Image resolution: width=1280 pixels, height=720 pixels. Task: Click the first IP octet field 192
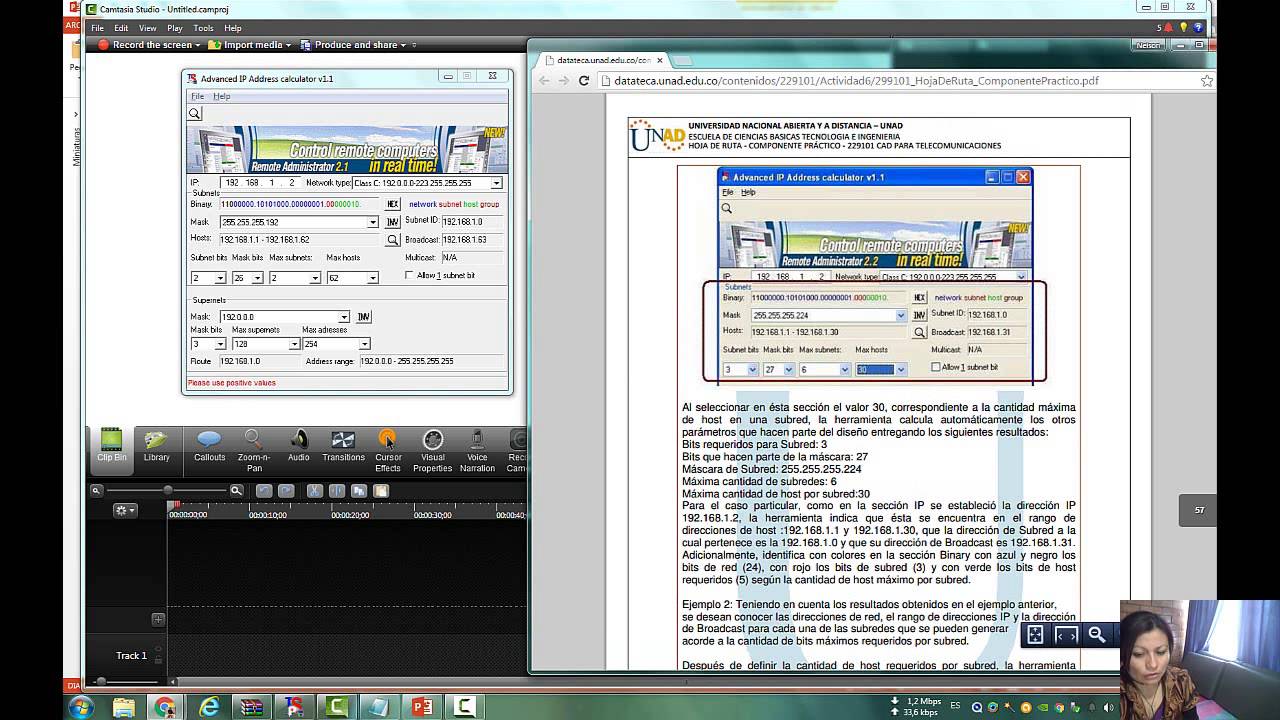232,183
